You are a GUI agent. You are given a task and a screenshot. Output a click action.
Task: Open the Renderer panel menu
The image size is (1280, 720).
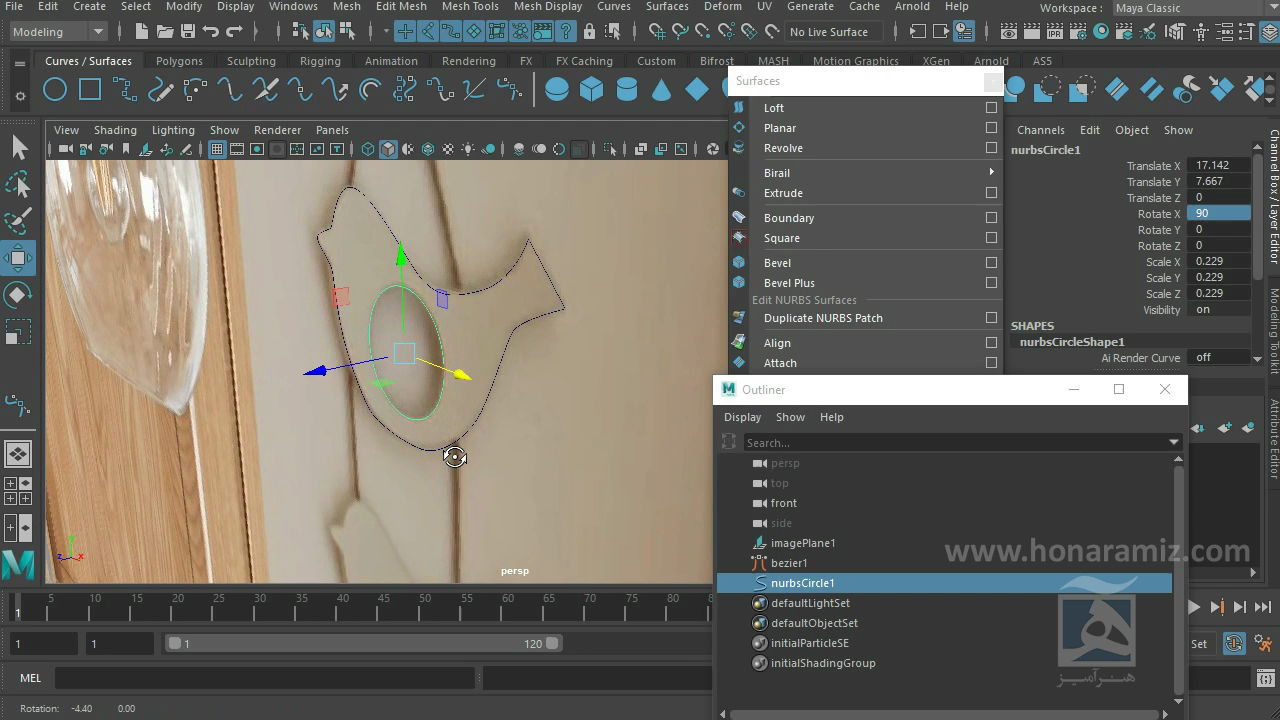tap(277, 130)
